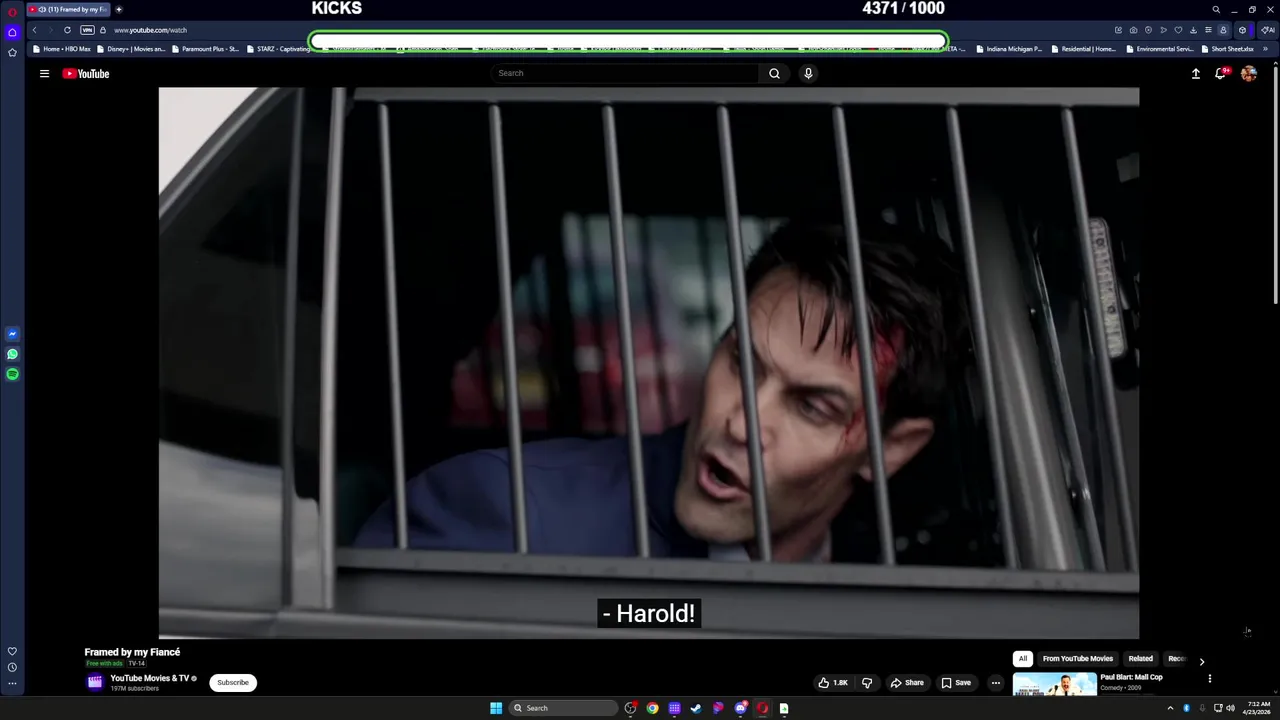
Task: Open the Residential | Home... bookmark
Action: tap(1084, 48)
